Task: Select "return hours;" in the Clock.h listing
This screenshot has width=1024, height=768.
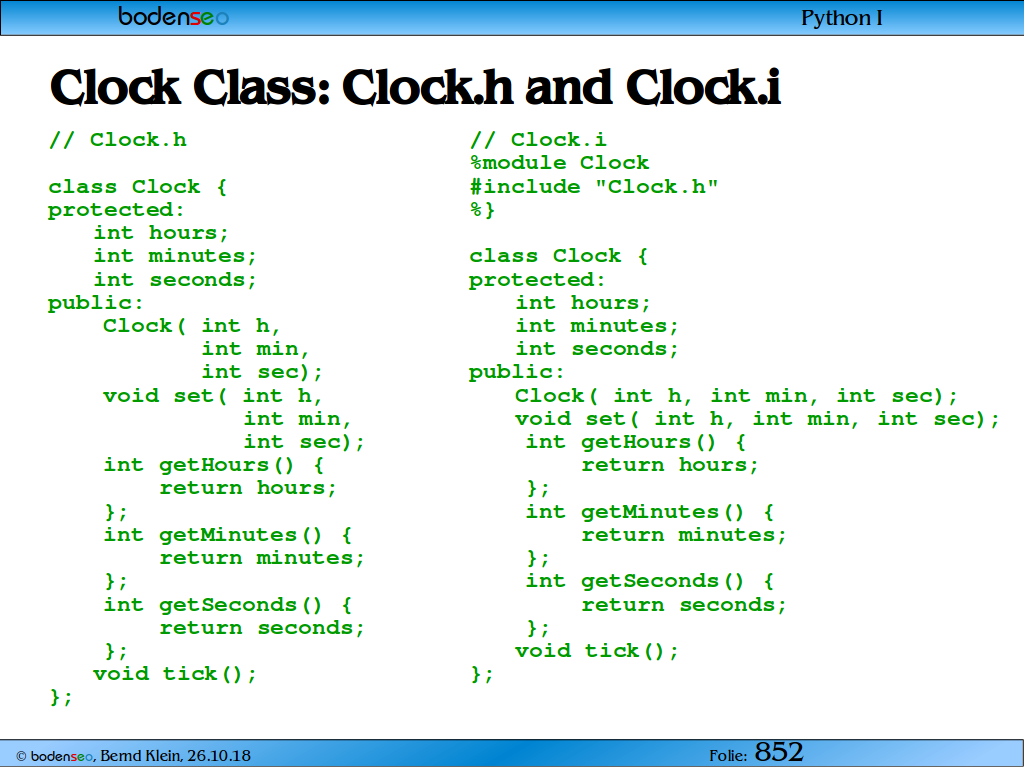Action: point(248,488)
